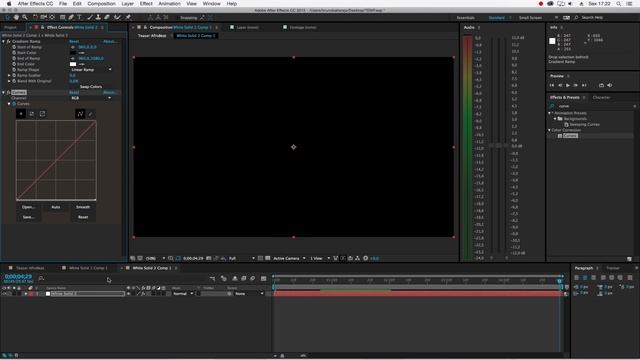Toggle loop option in Preview panel
The image size is (640, 360).
coord(601,85)
